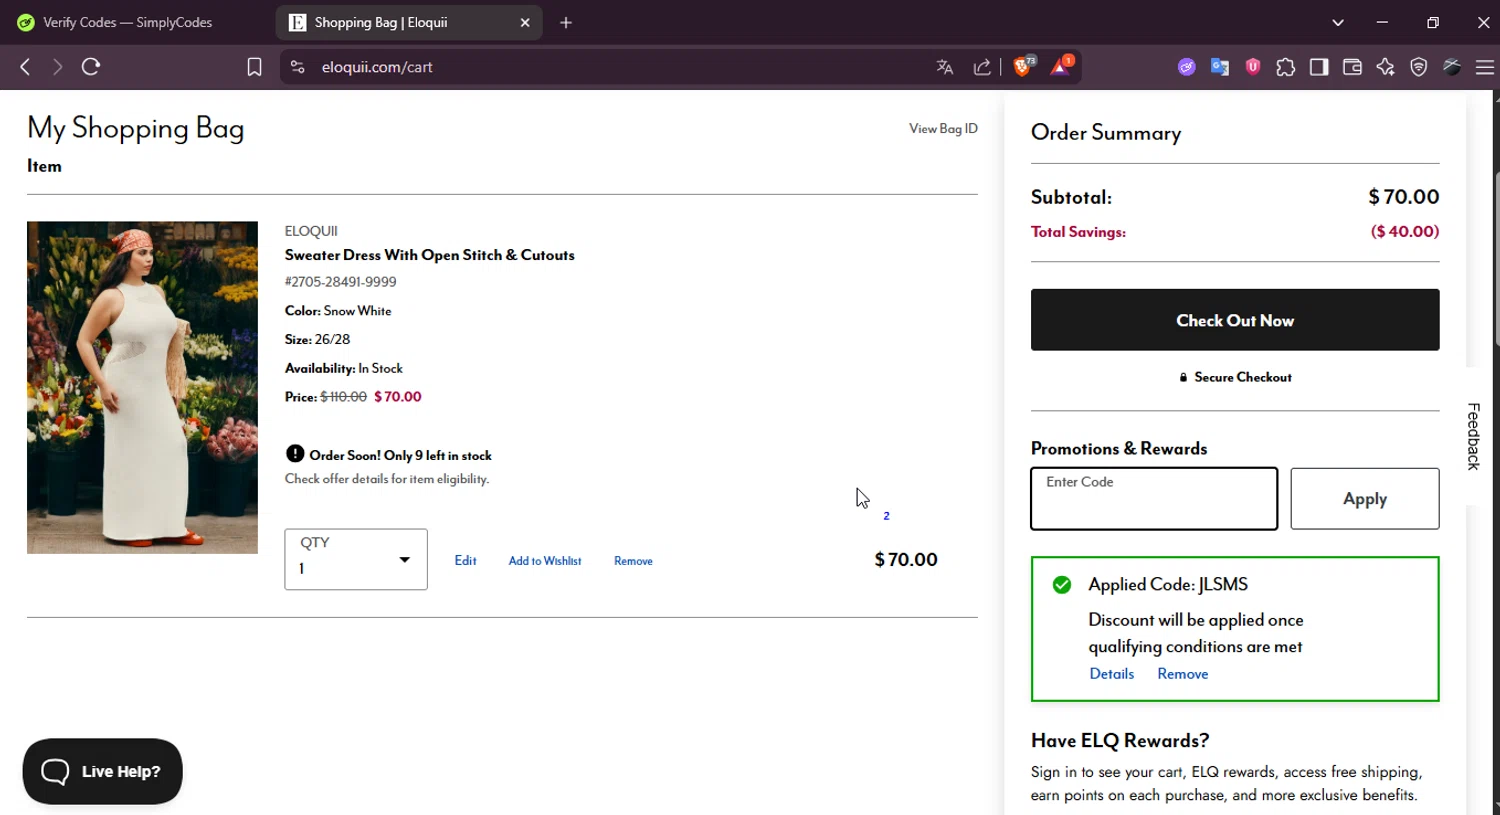The width and height of the screenshot is (1500, 815).
Task: Click the Size: 26/28 text
Action: [317, 339]
